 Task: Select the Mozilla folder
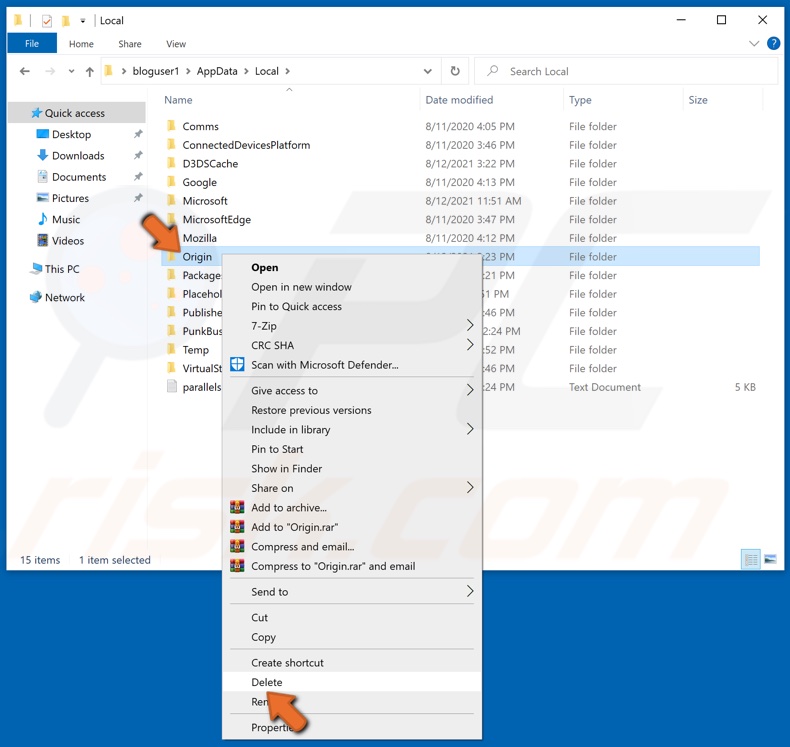point(199,238)
